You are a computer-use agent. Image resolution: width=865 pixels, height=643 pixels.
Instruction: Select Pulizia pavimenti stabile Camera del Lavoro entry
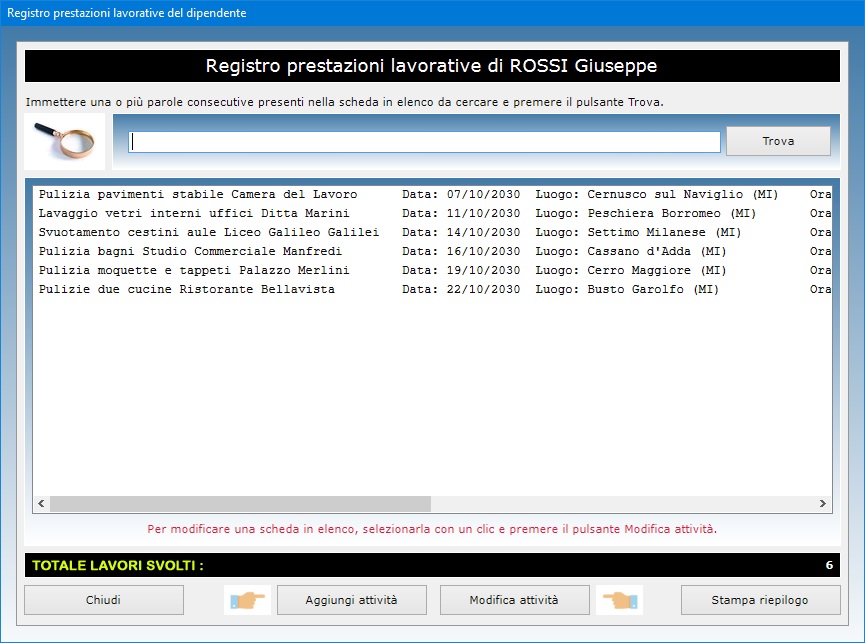coord(198,194)
